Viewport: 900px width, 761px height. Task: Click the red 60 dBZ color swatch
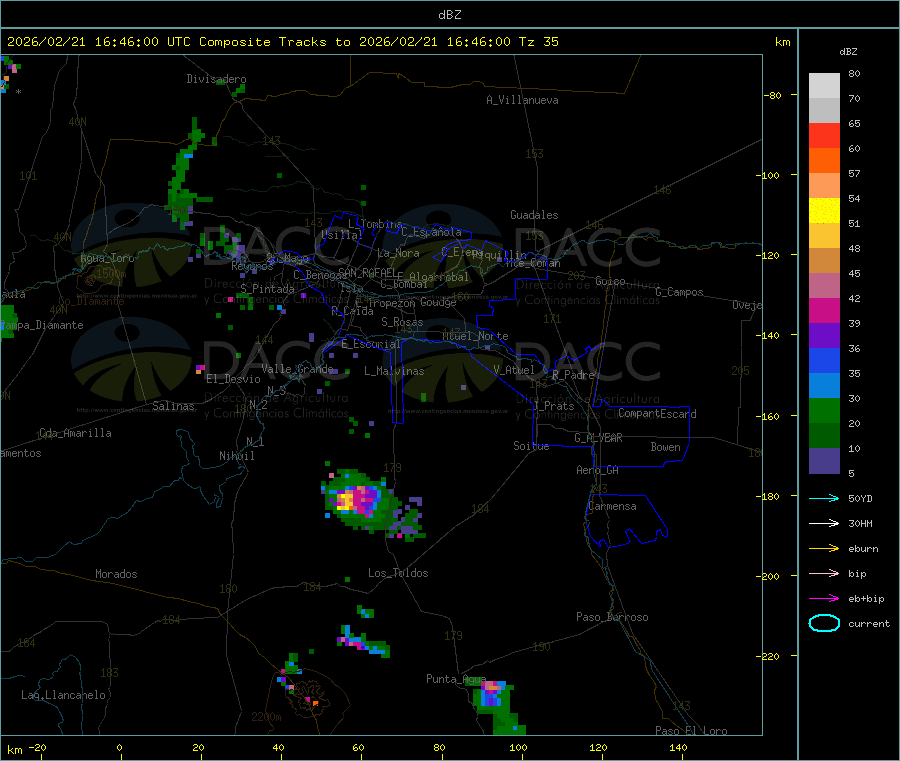click(824, 135)
